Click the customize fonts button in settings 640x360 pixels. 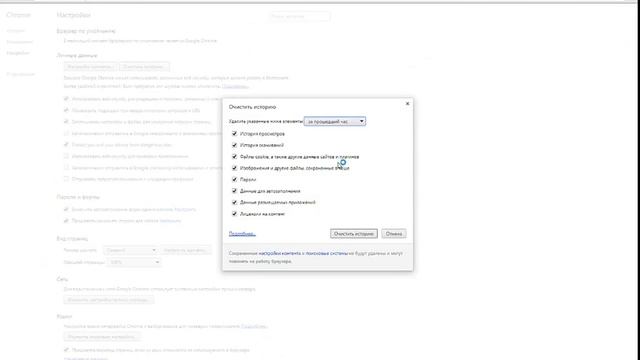point(185,250)
